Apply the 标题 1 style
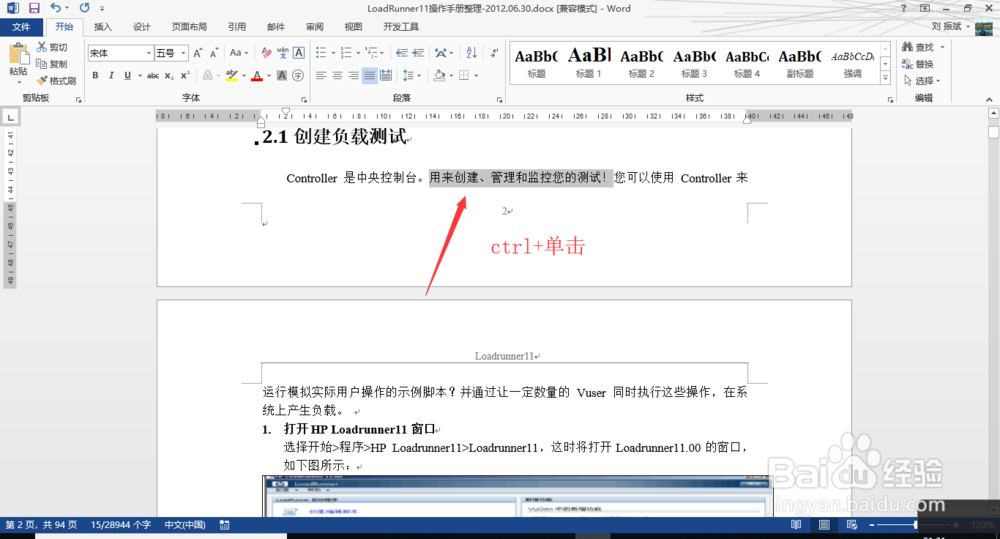The width and height of the screenshot is (1000, 539). [588, 63]
